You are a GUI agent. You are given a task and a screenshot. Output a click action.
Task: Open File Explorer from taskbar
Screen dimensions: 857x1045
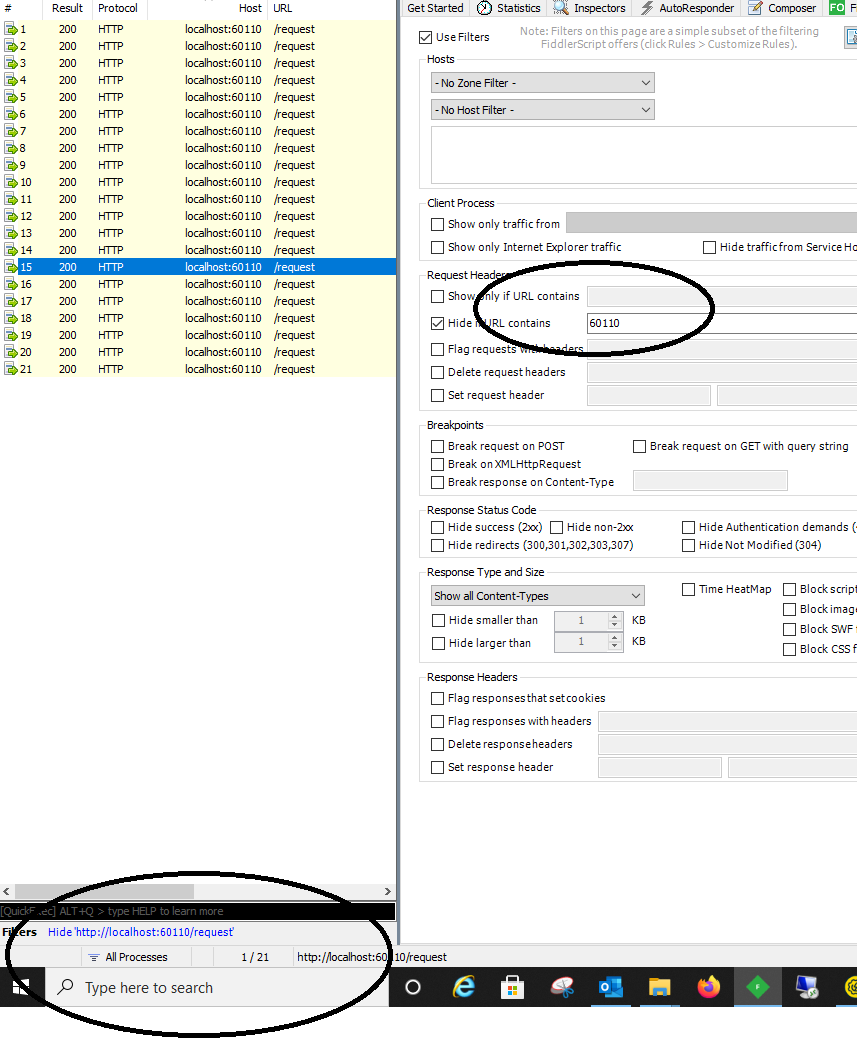coord(659,987)
